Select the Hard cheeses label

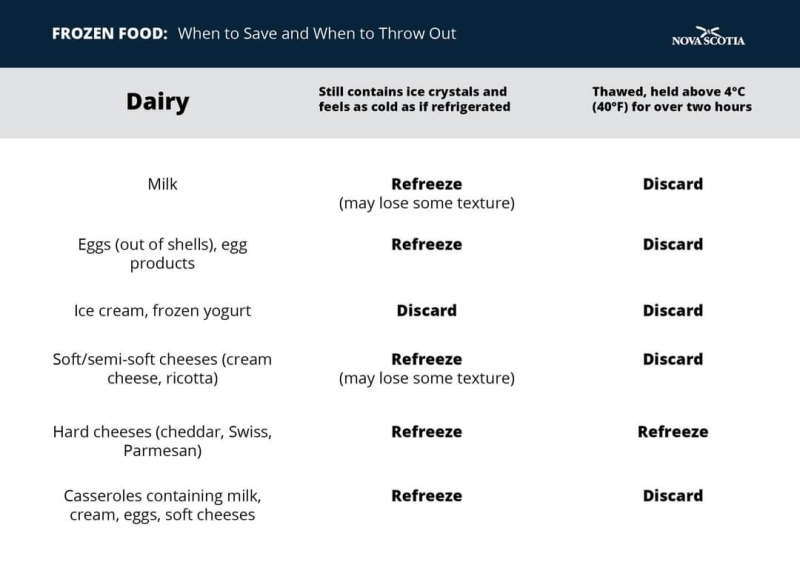point(162,441)
